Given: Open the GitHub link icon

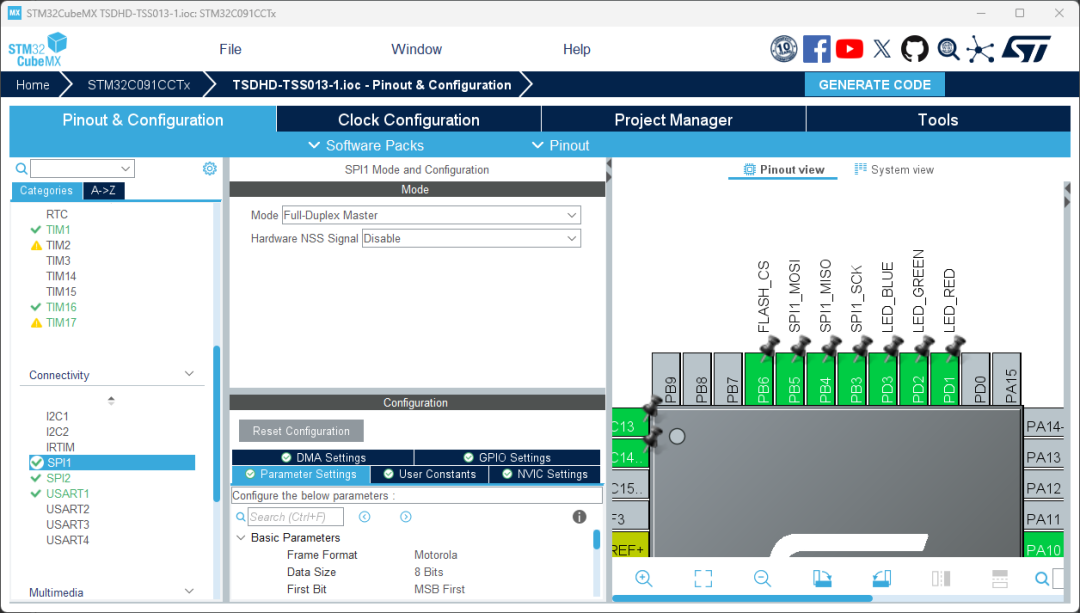Looking at the screenshot, I should (915, 49).
